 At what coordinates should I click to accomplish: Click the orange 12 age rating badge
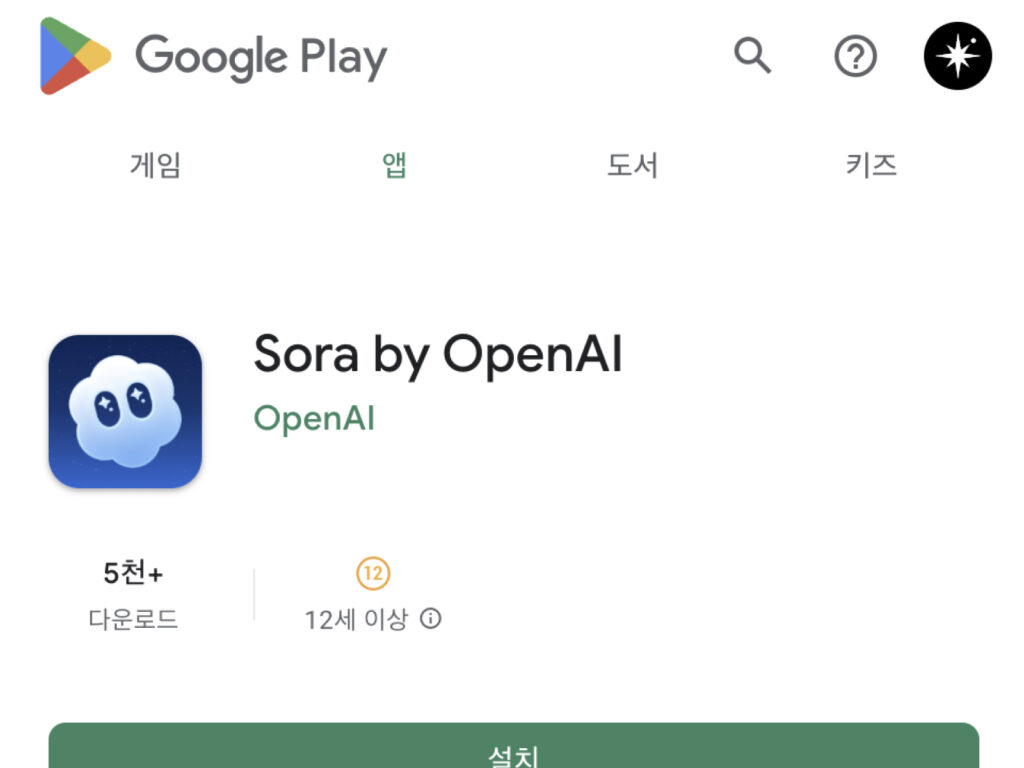tap(373, 573)
